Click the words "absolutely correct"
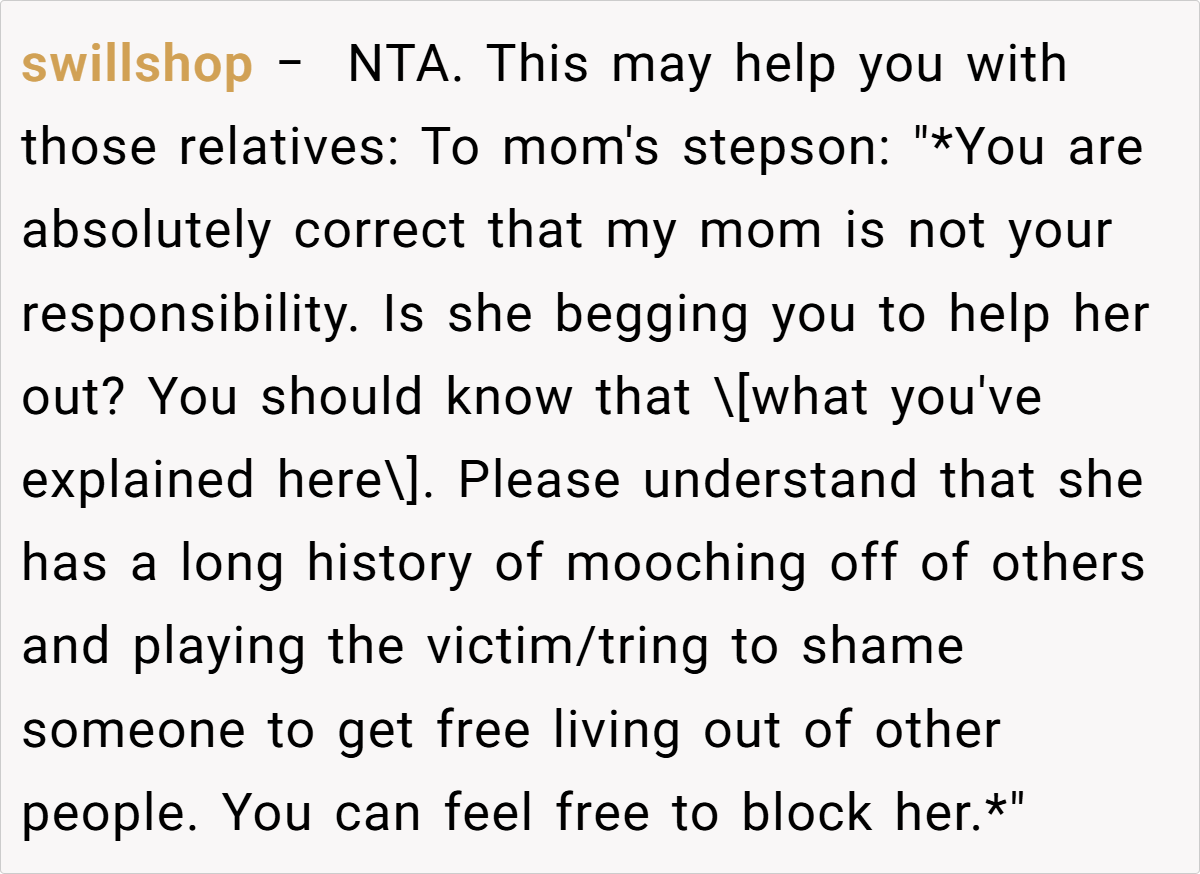Image resolution: width=1200 pixels, height=874 pixels. 244,232
